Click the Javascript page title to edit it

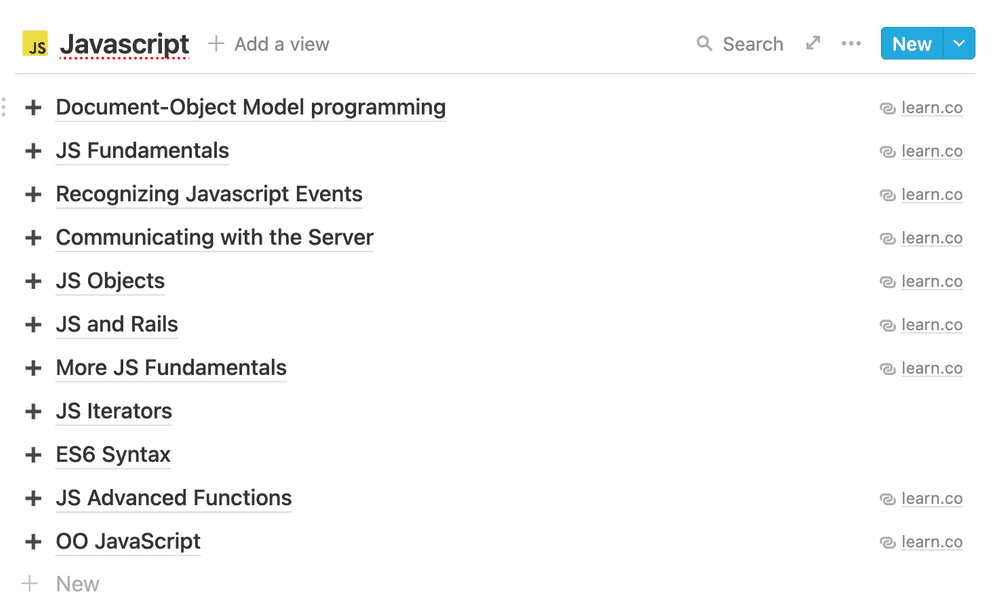124,44
